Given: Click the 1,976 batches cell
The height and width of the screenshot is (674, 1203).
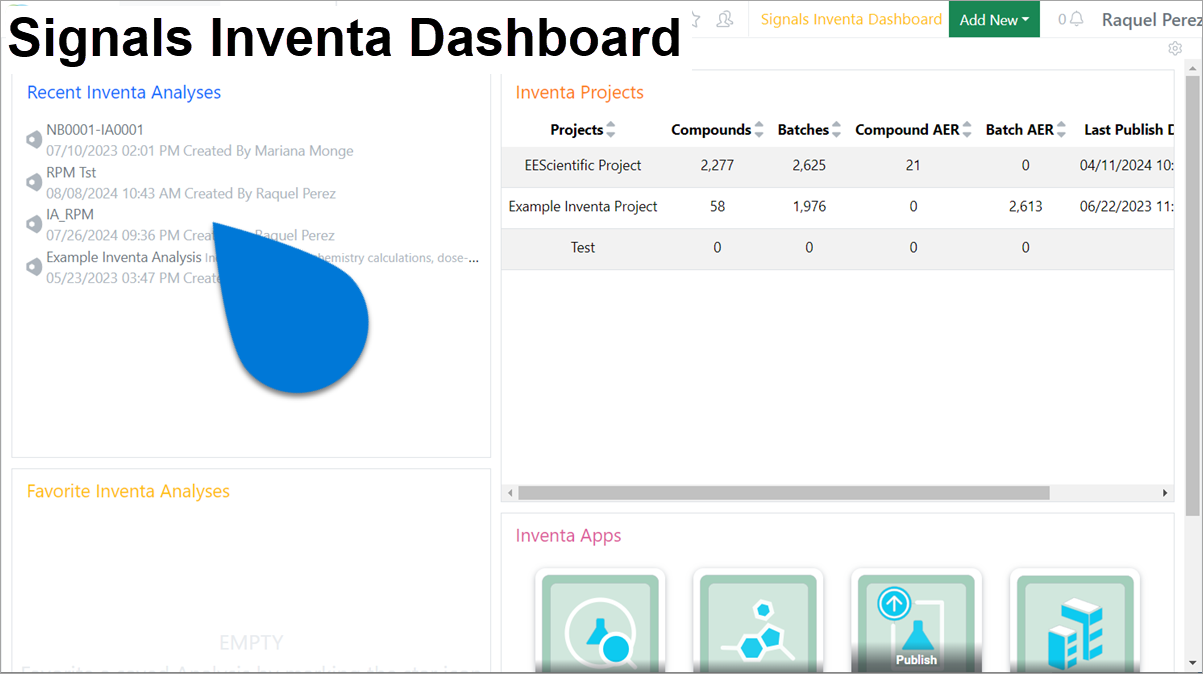Looking at the screenshot, I should tap(809, 206).
